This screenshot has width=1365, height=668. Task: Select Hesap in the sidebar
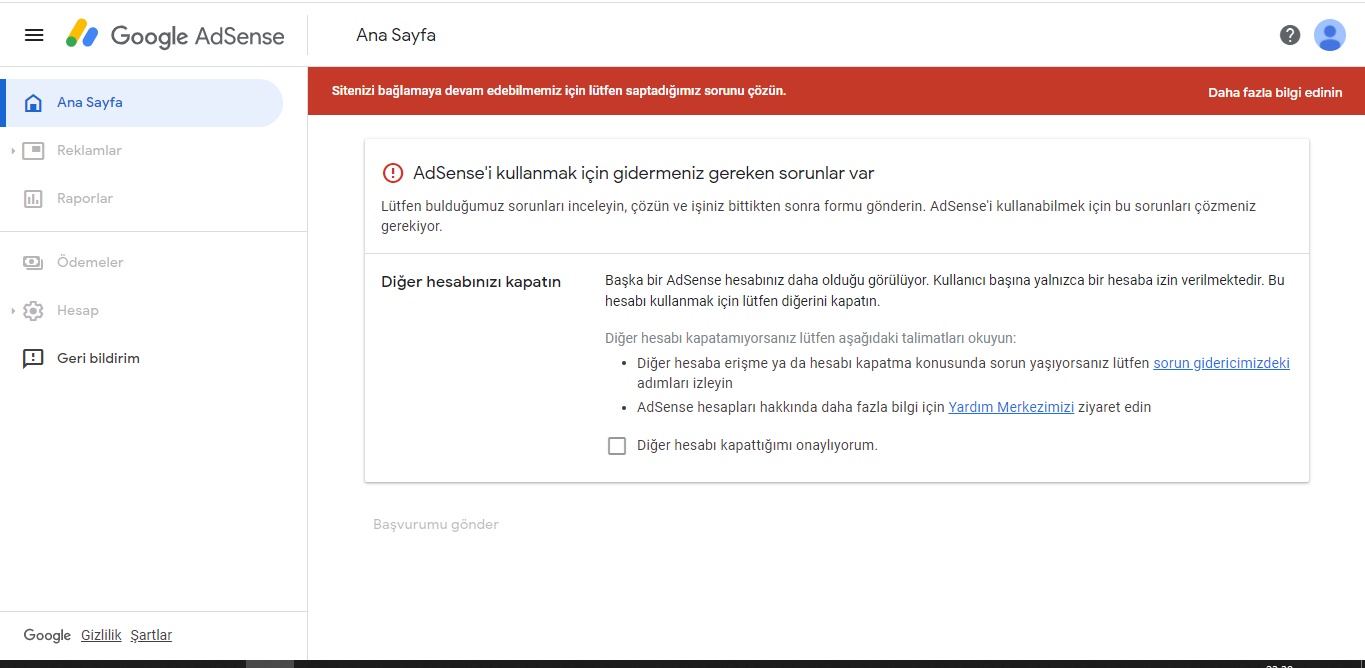coord(142,311)
